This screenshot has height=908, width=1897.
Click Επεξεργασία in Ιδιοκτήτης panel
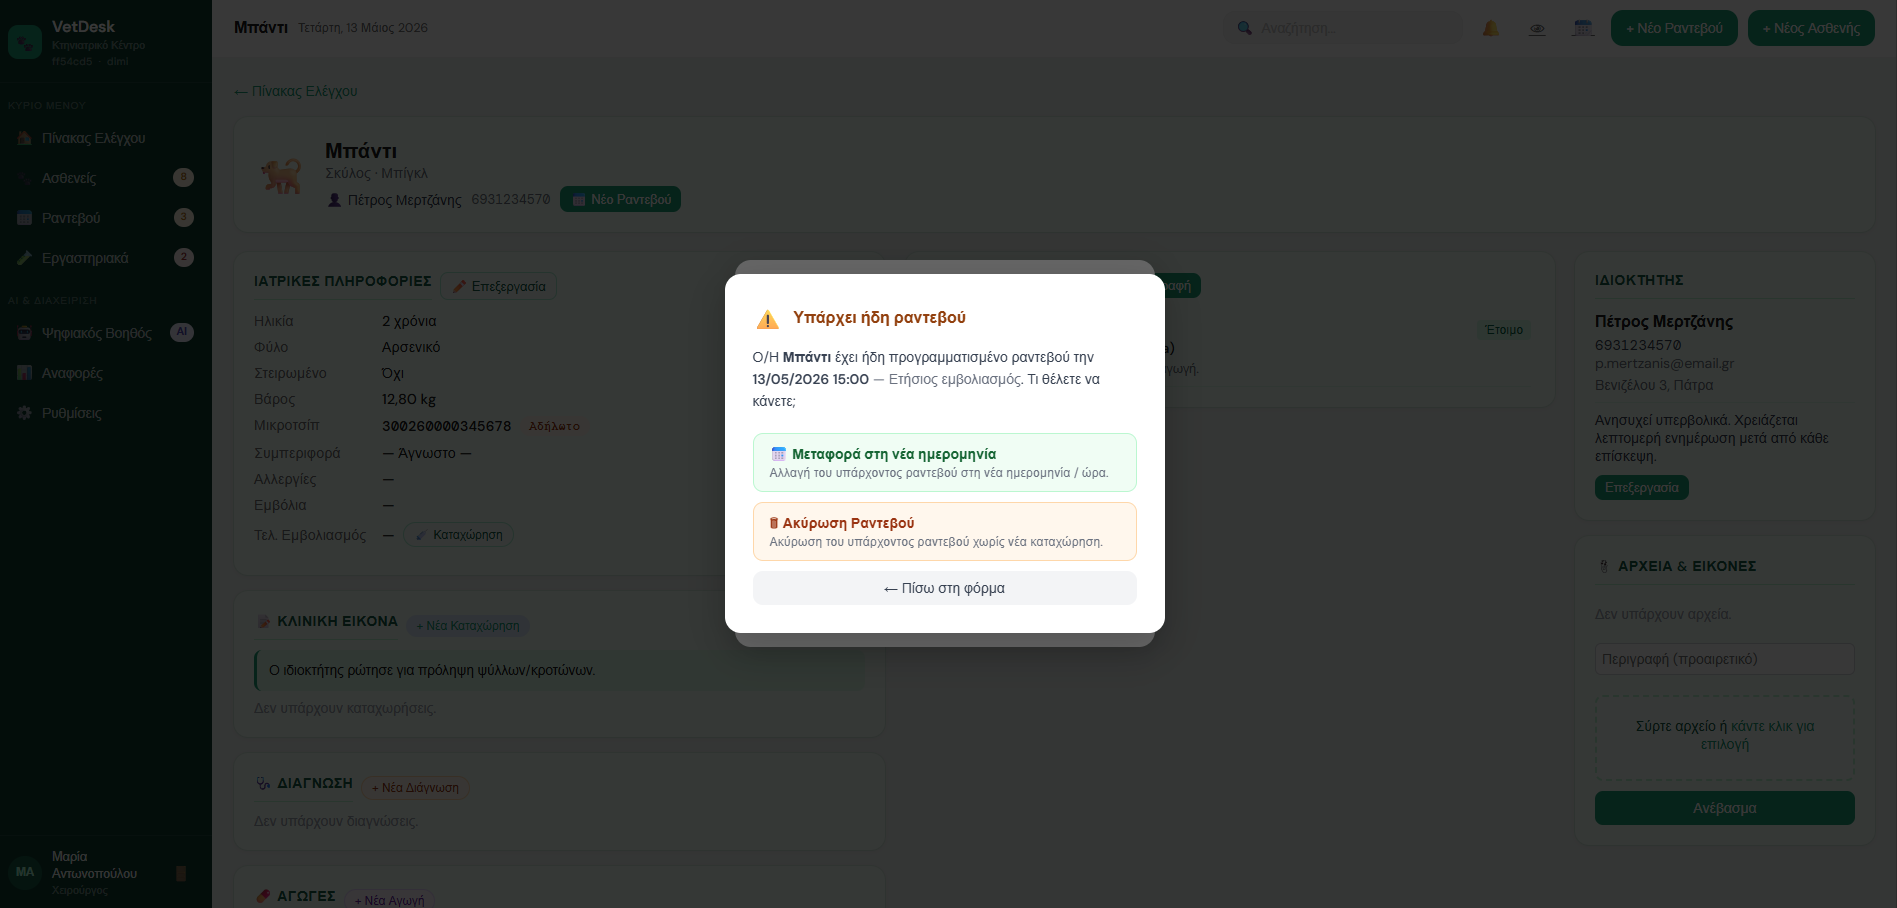coord(1641,488)
